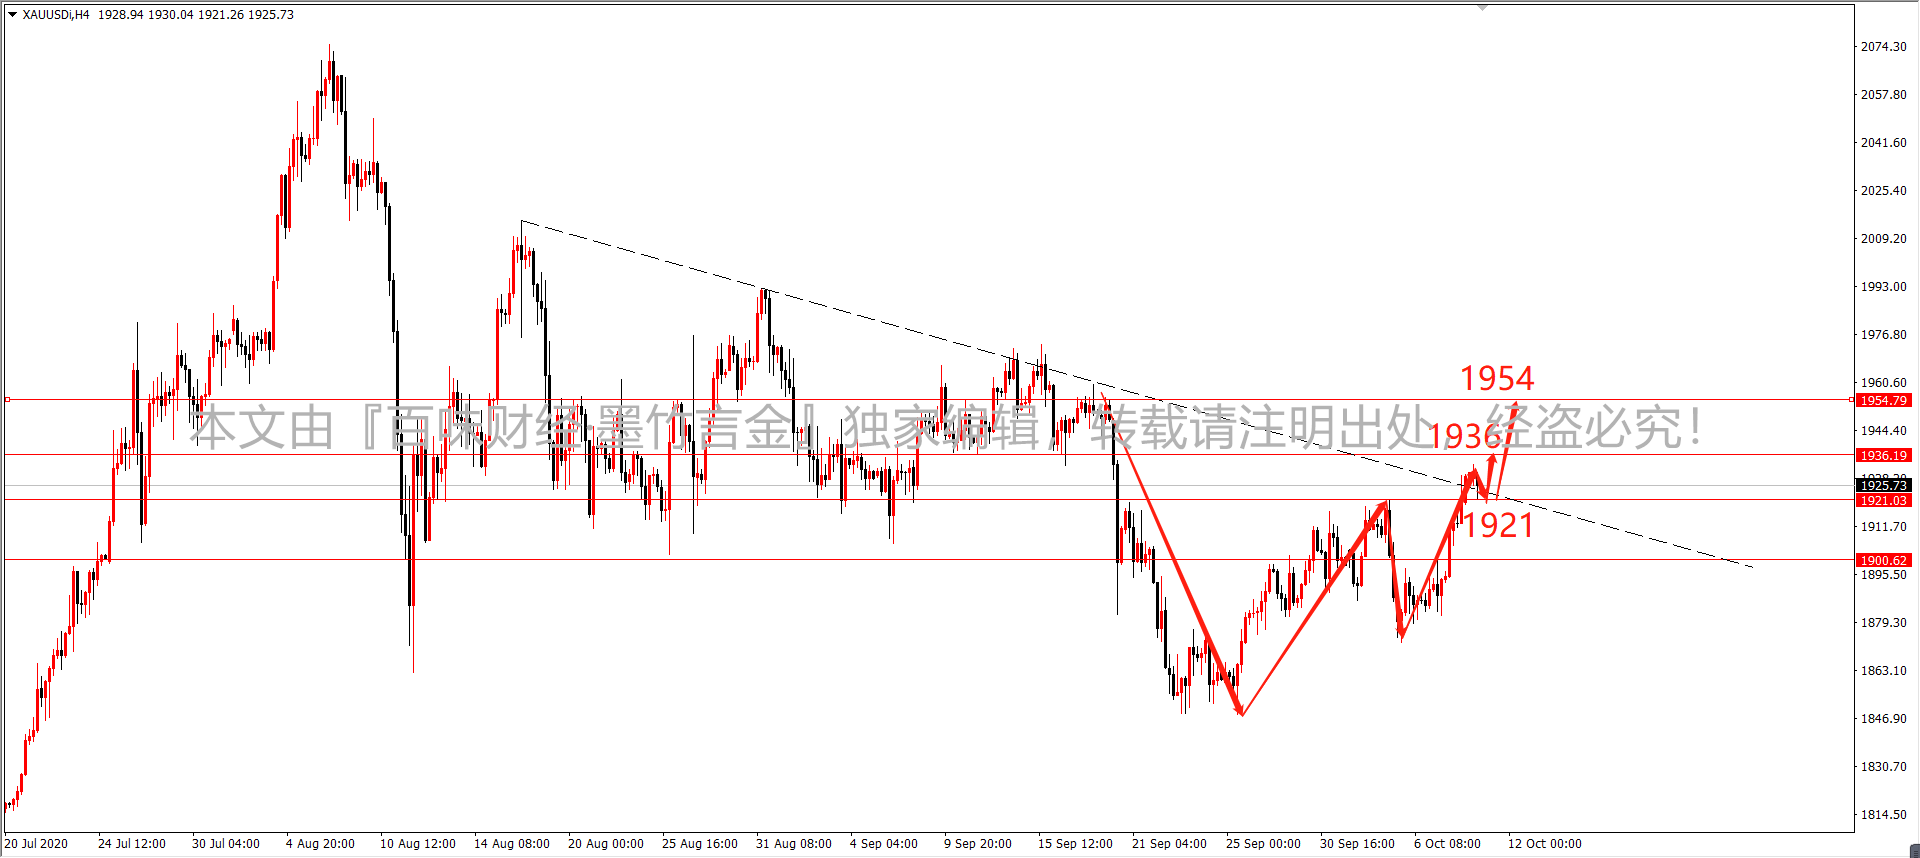Click the 30 Sep 16:00 time label
The image size is (1920, 858).
1357,844
